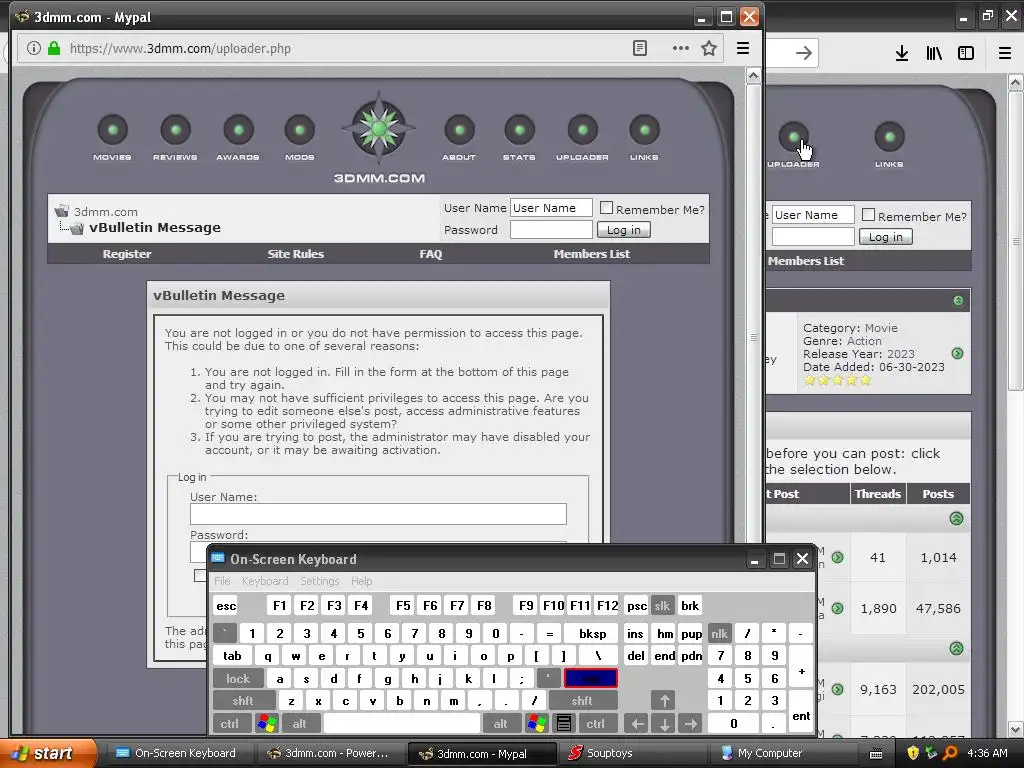
Task: Open the Windows start button
Action: point(48,753)
